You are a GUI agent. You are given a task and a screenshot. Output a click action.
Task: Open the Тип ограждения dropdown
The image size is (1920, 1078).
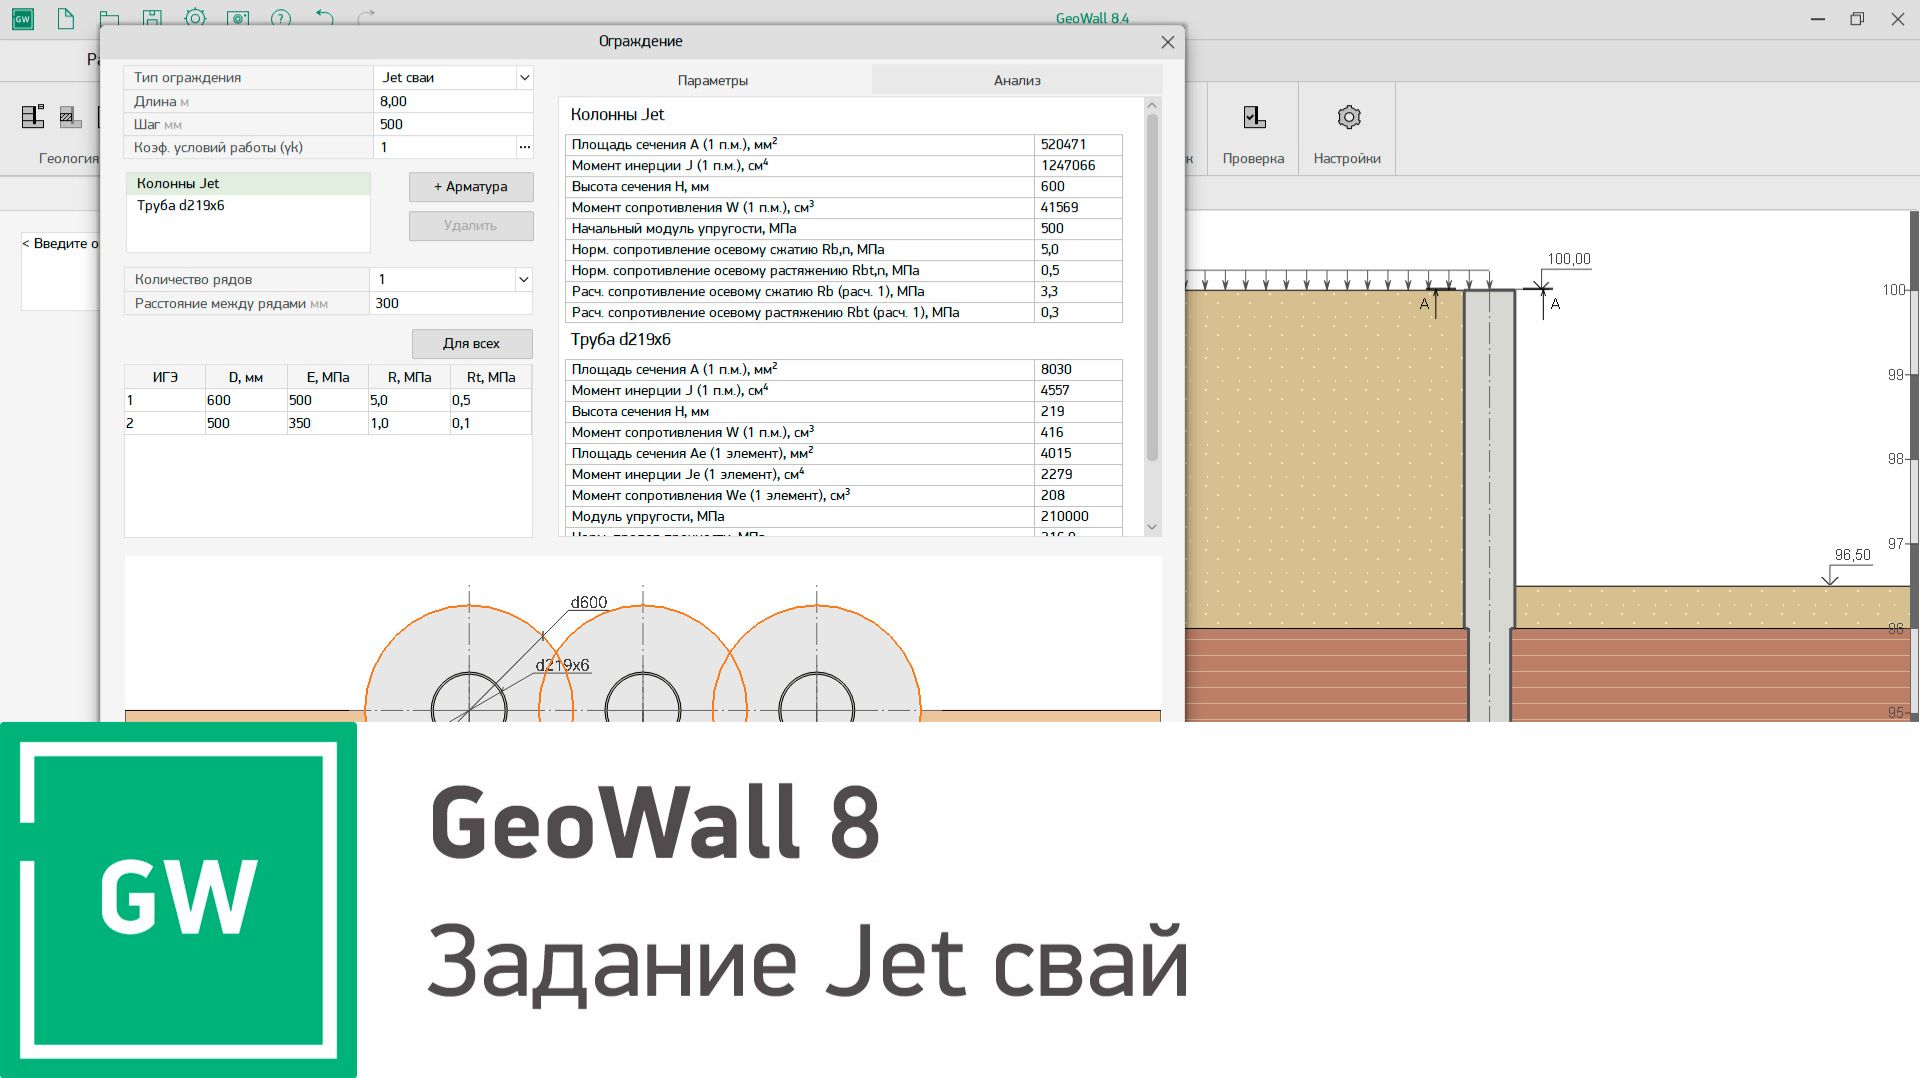[524, 77]
